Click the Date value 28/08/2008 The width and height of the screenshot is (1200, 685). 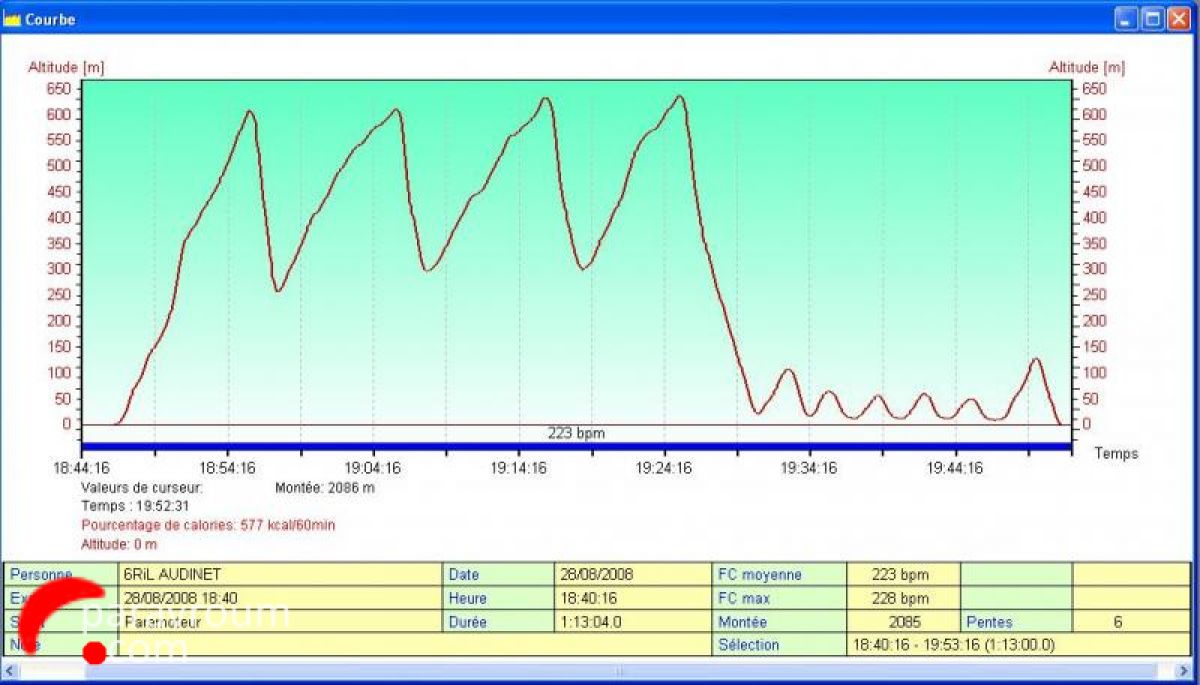point(631,575)
